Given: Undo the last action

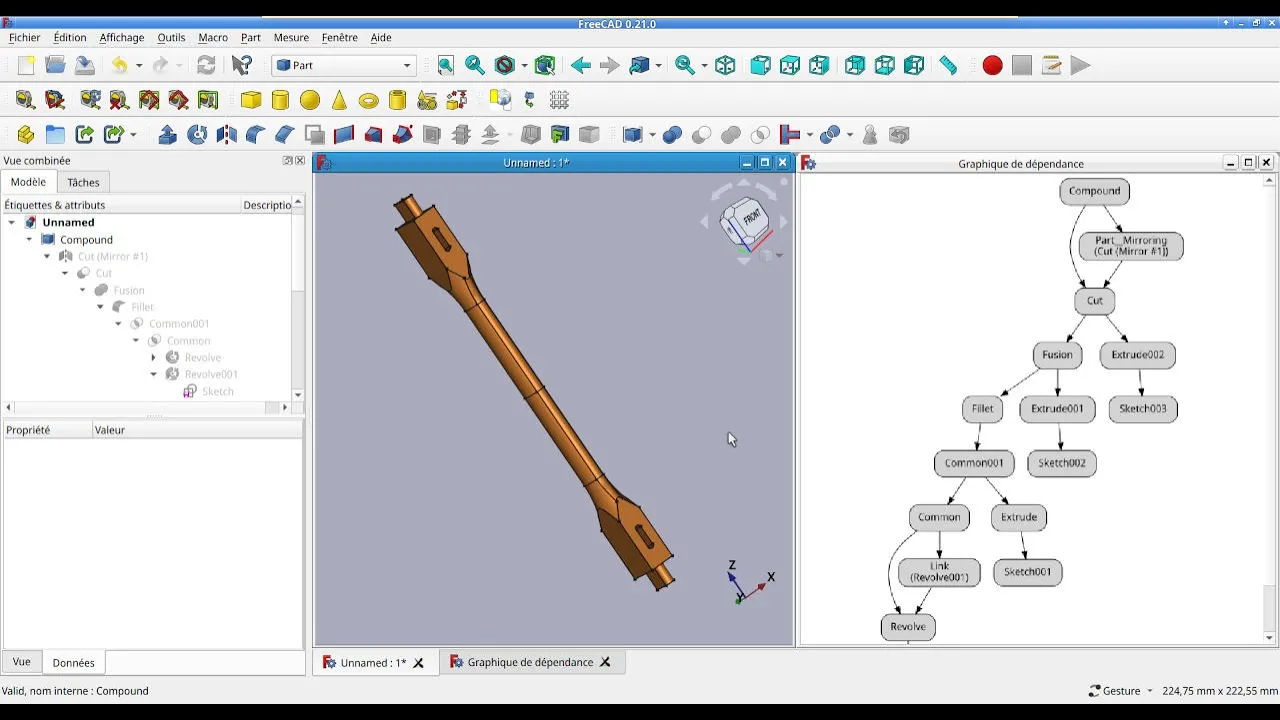Looking at the screenshot, I should click(119, 65).
